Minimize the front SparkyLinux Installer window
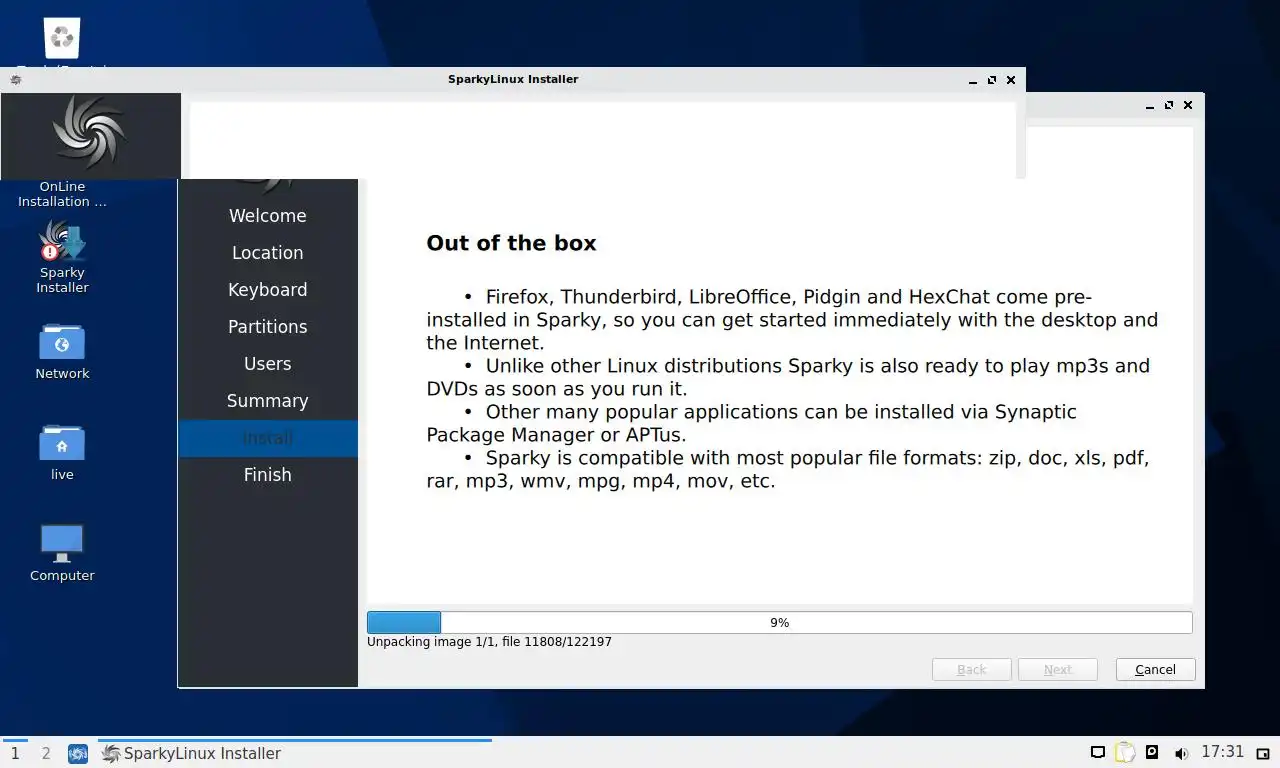The image size is (1280, 768). point(973,80)
